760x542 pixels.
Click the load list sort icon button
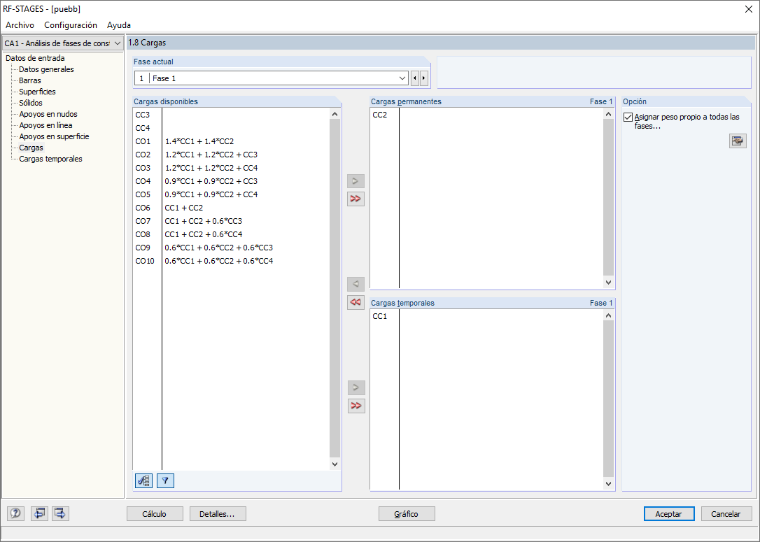coord(143,480)
